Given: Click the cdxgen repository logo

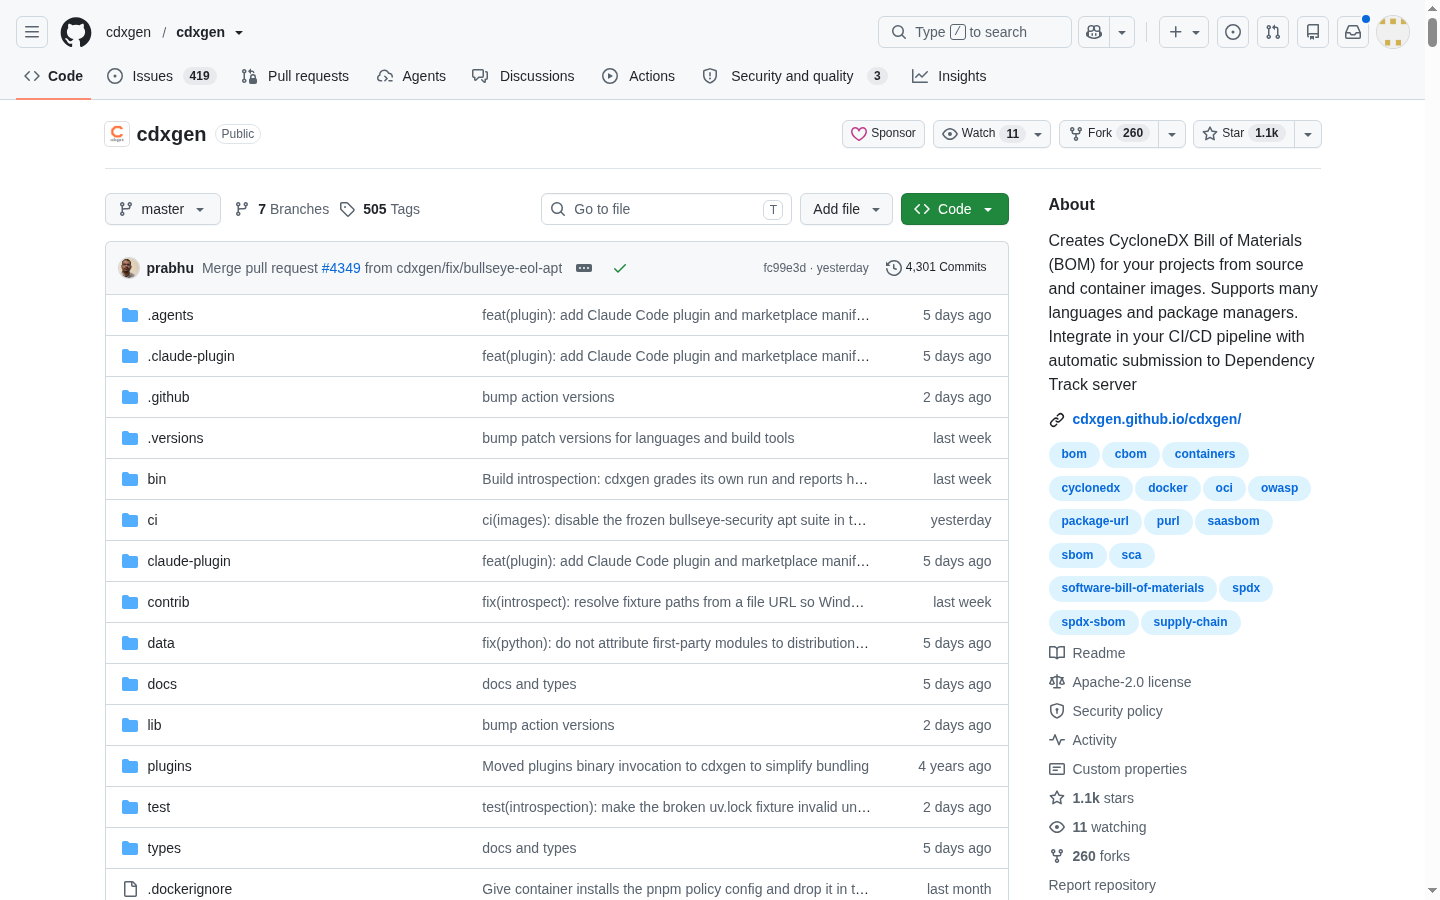Looking at the screenshot, I should click(x=117, y=134).
